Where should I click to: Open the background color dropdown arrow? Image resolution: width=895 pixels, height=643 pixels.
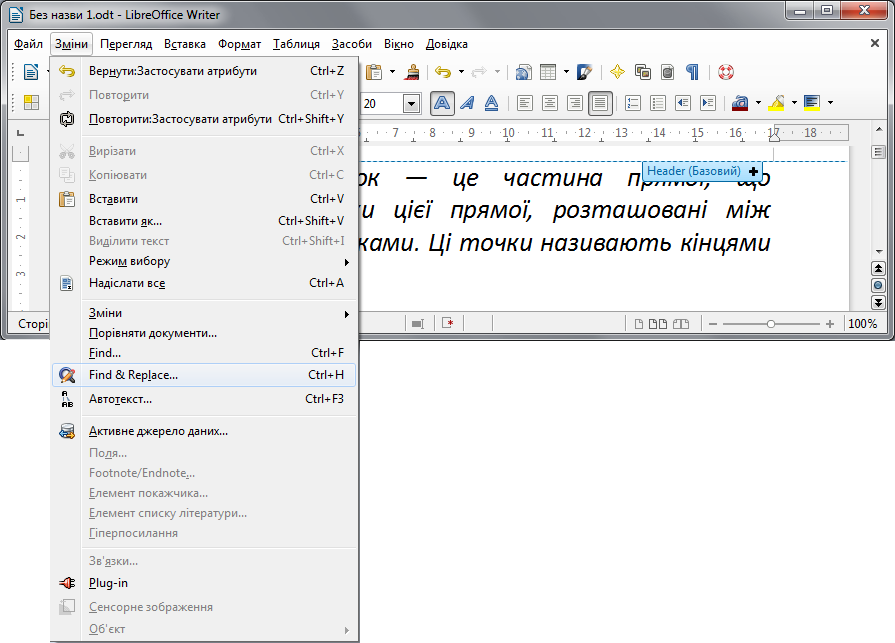pyautogui.click(x=830, y=103)
